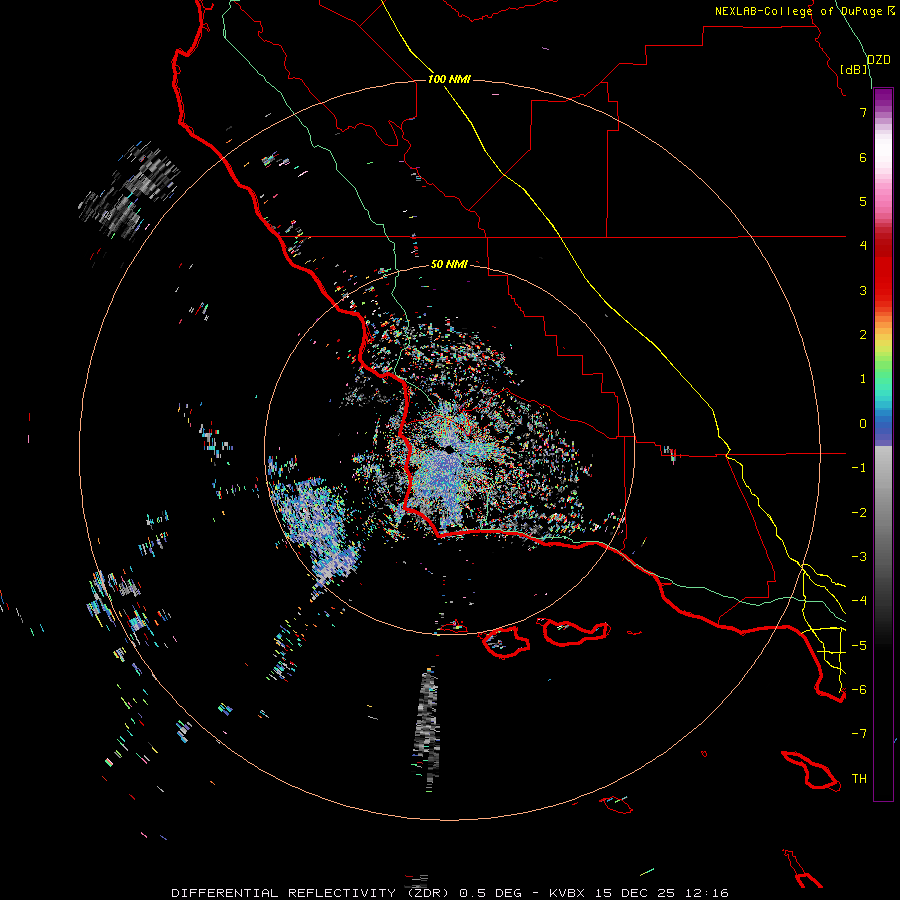This screenshot has width=900, height=900.
Task: Click the 0 value on color scale
Action: (863, 424)
